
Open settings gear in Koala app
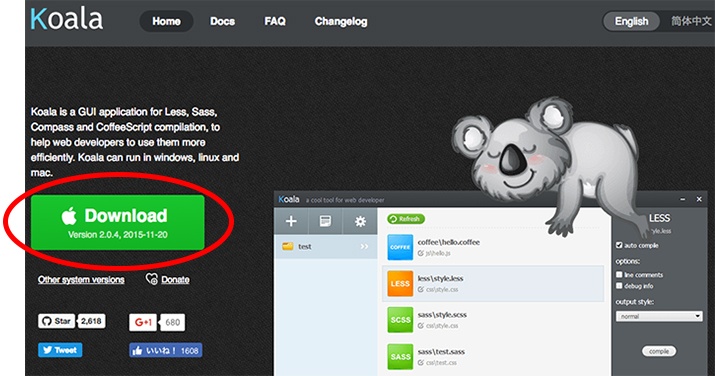click(x=360, y=221)
